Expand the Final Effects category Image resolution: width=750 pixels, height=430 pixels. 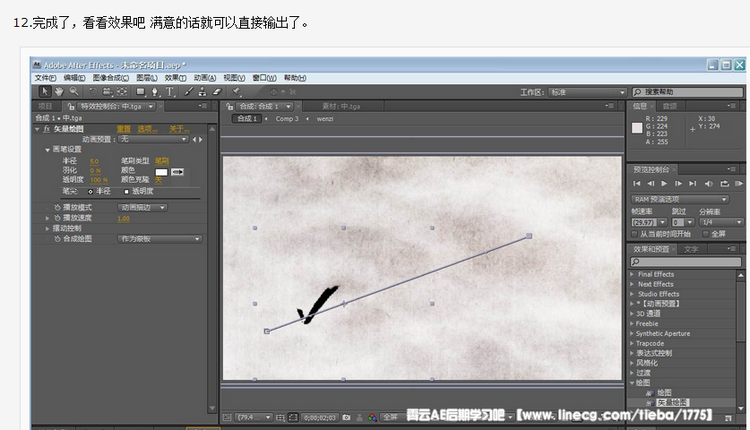[632, 275]
